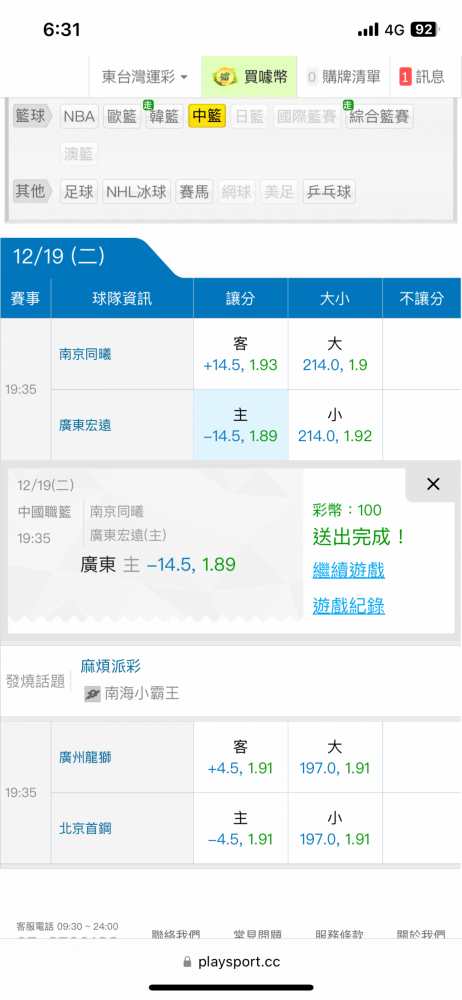Pick the NHL冰球 category
This screenshot has height=1000, width=462.
tap(137, 192)
